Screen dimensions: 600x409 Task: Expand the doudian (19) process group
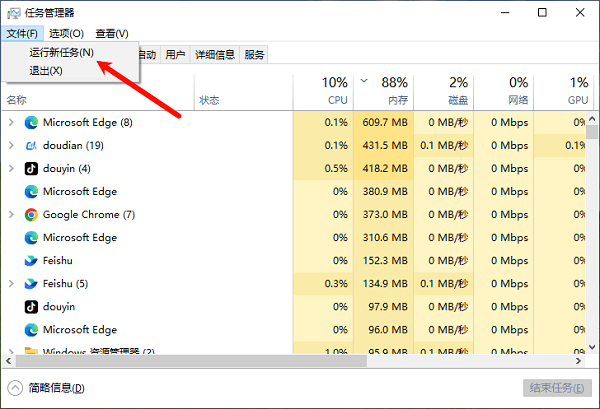pos(11,145)
